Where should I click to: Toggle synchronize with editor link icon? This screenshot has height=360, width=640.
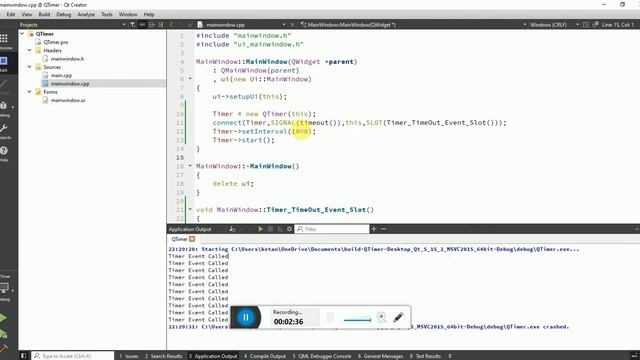(142, 25)
